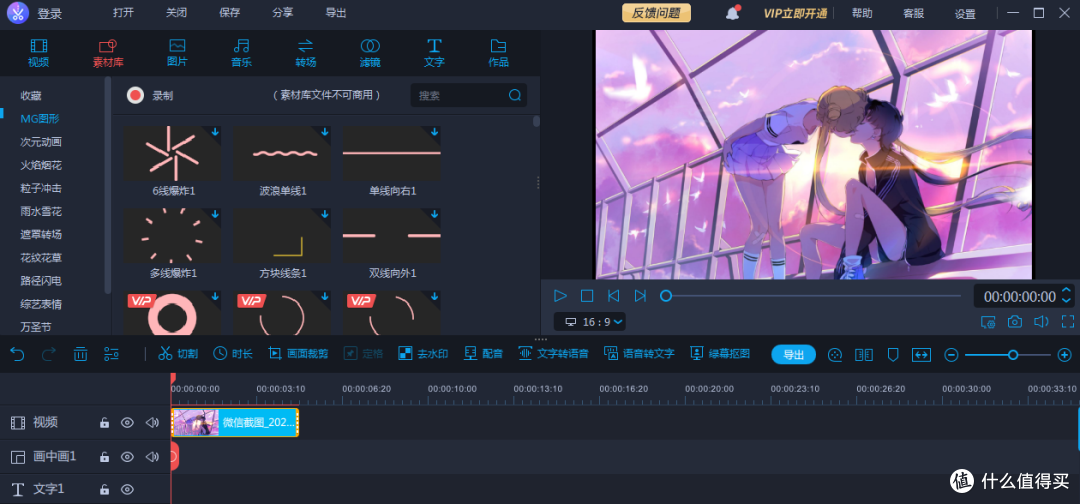Click VIP立即开通 link
This screenshot has width=1080, height=504.
coord(795,13)
